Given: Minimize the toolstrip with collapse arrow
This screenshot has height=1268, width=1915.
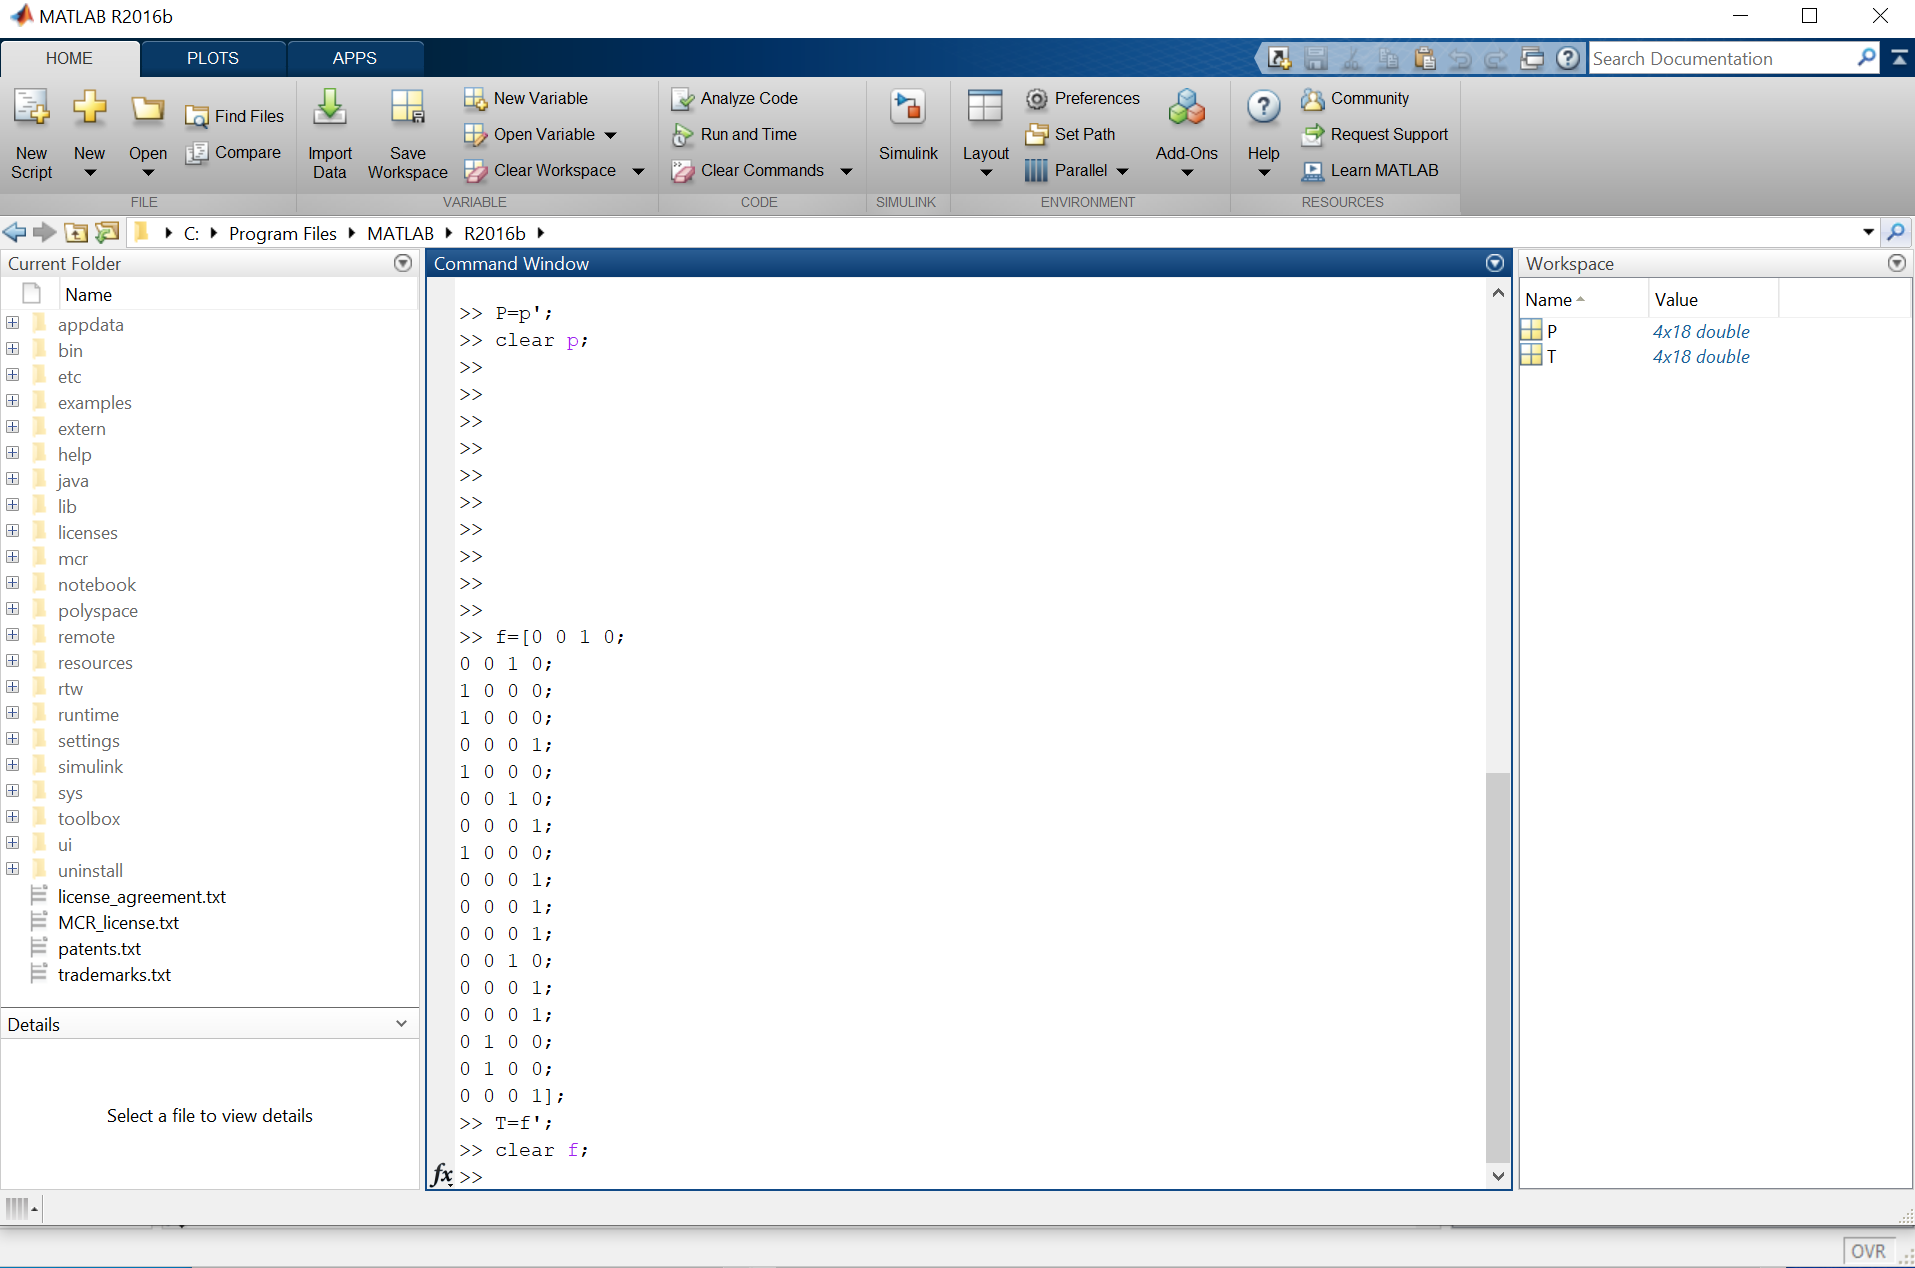Looking at the screenshot, I should (x=1899, y=58).
